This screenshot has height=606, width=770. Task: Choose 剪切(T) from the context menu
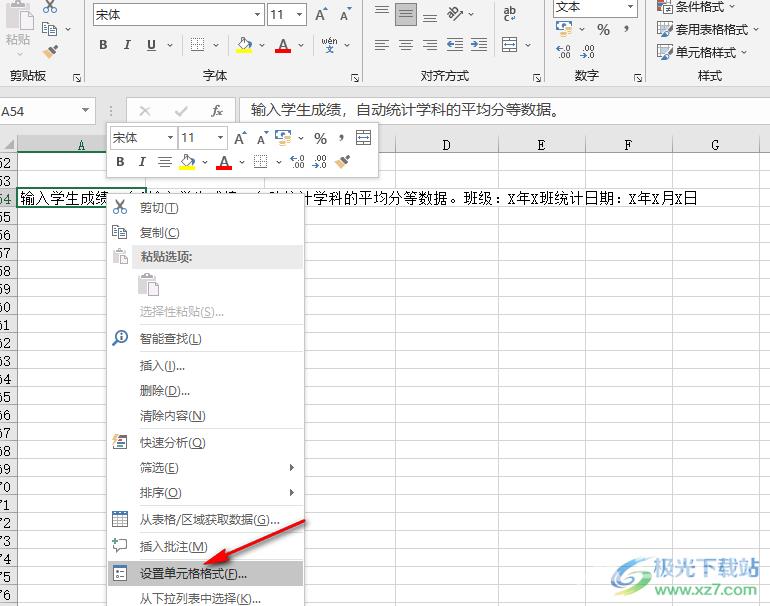coord(205,208)
